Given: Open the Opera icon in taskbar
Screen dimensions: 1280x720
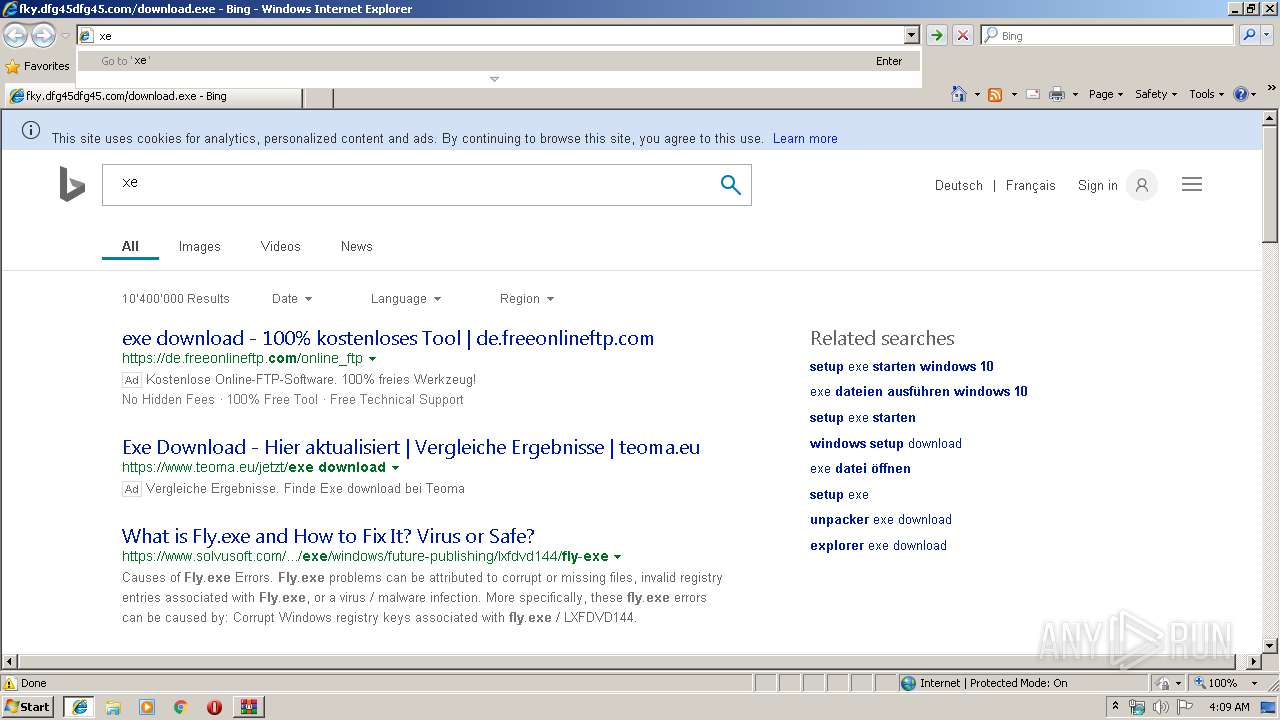Looking at the screenshot, I should 214,707.
